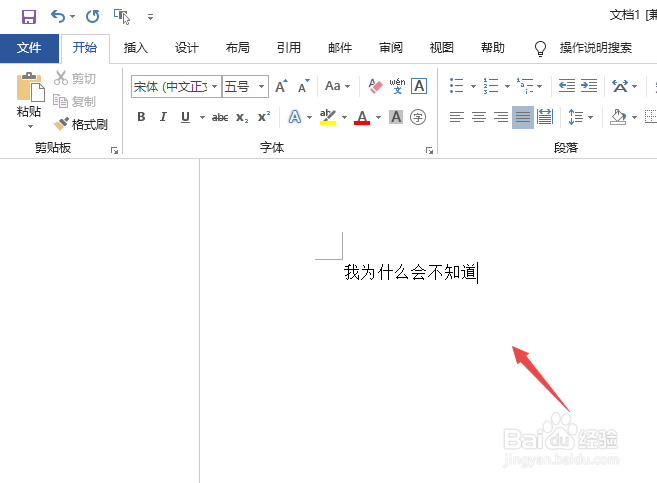Toggle superscript x² formatting
This screenshot has height=483, width=657.
264,117
